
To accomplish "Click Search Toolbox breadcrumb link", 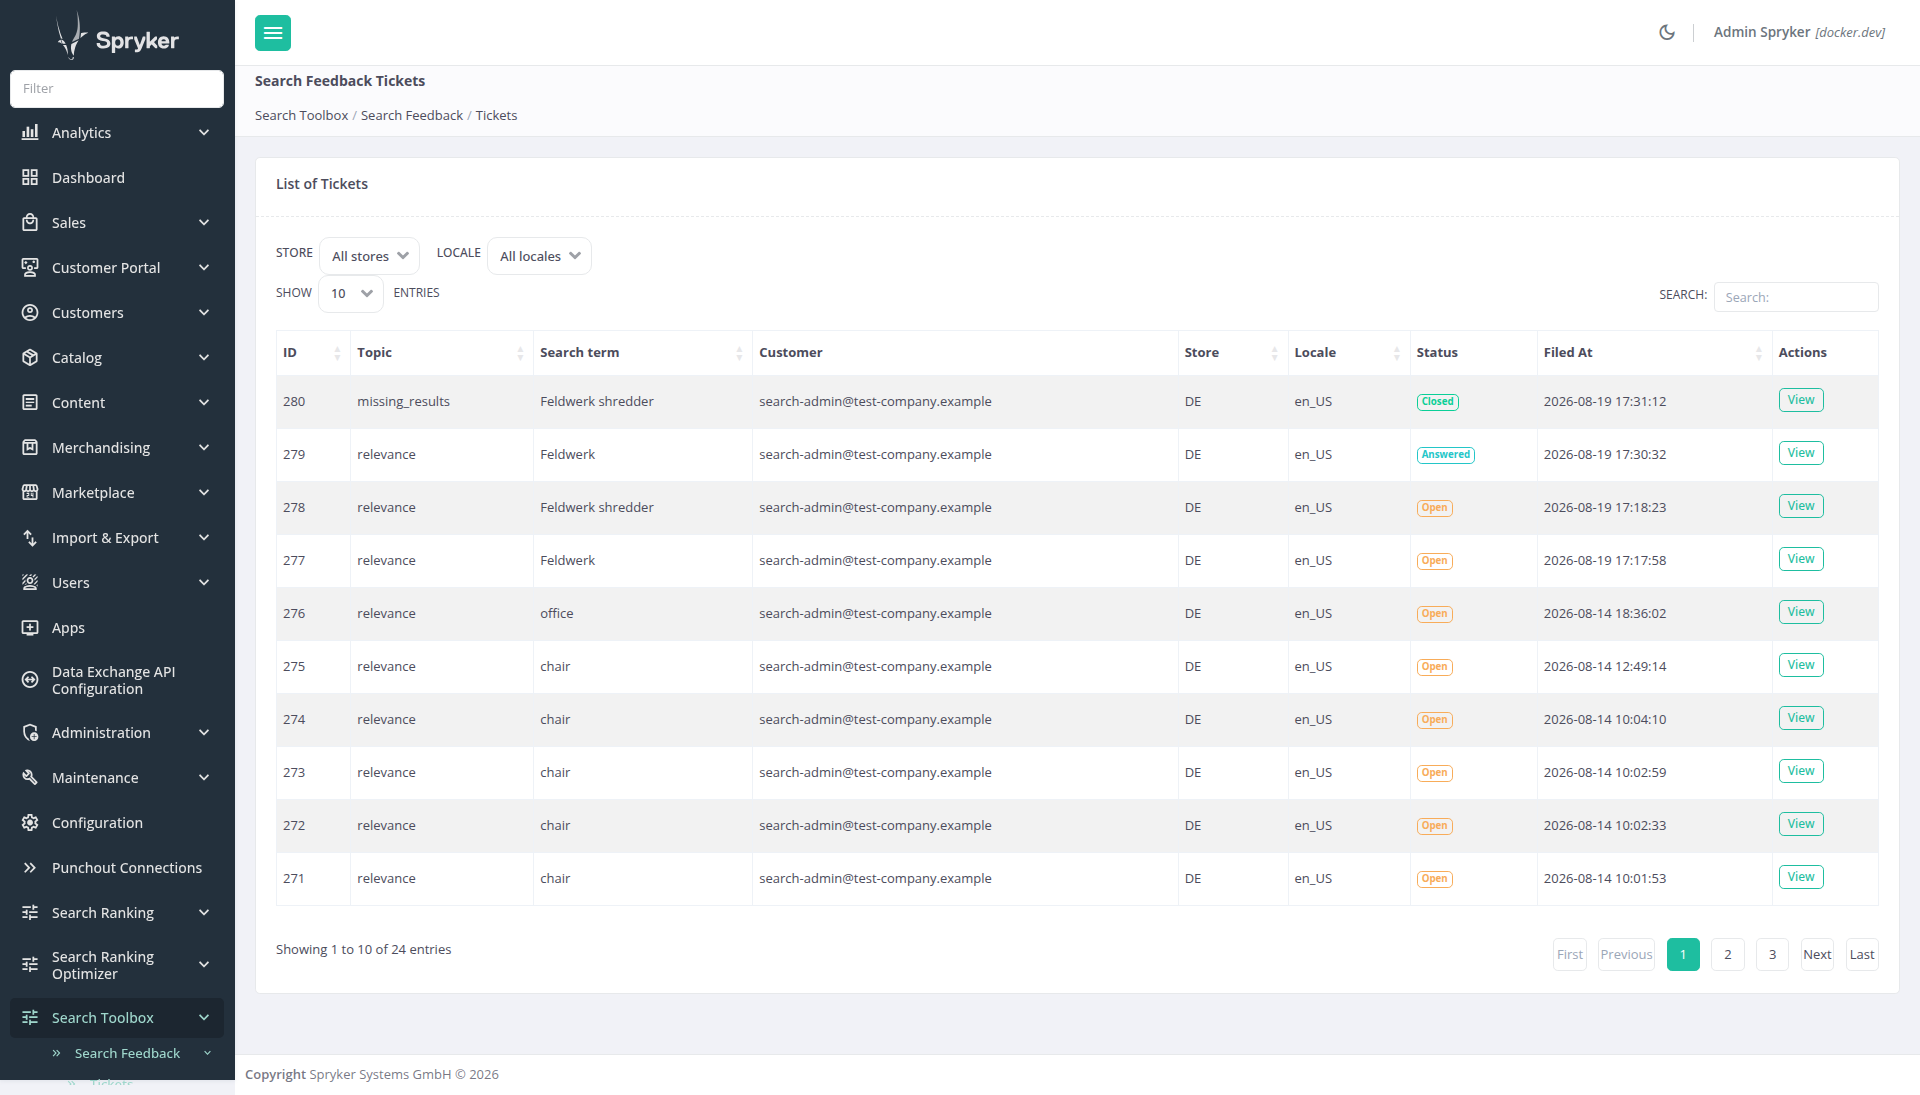I will click(301, 115).
